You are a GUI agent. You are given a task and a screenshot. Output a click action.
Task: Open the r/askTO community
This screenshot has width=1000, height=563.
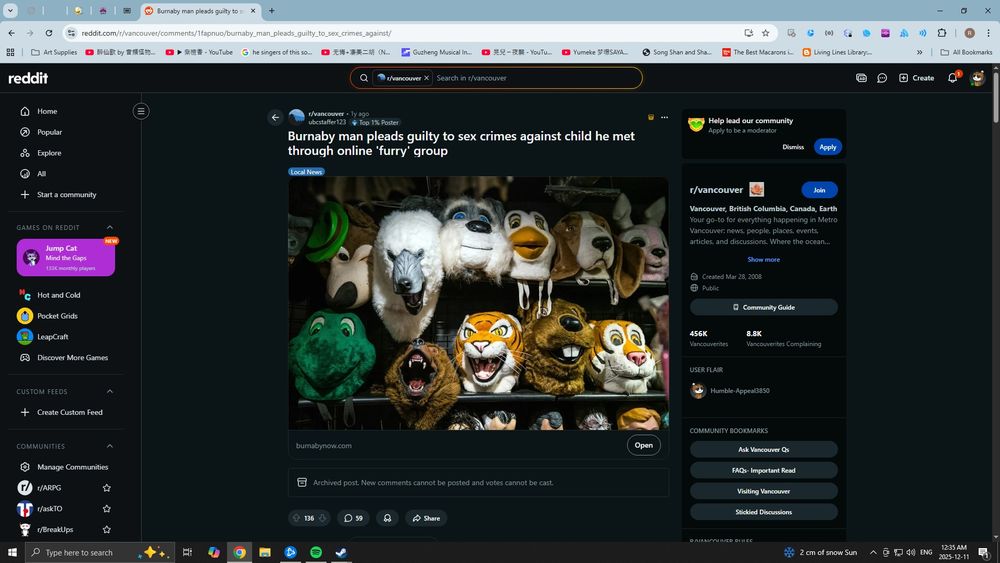pyautogui.click(x=50, y=509)
